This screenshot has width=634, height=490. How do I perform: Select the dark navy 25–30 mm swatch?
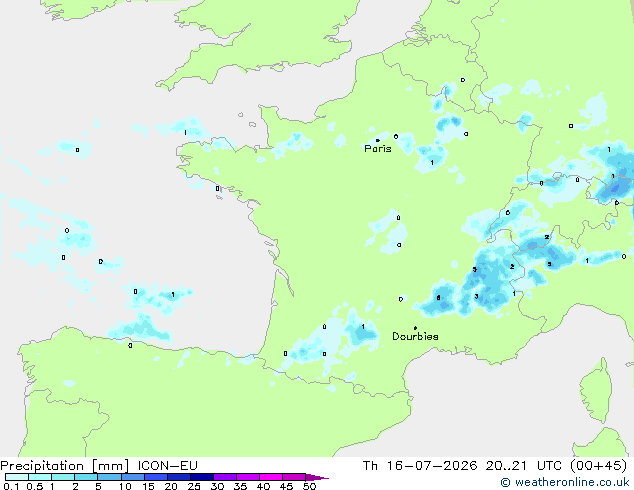click(202, 477)
